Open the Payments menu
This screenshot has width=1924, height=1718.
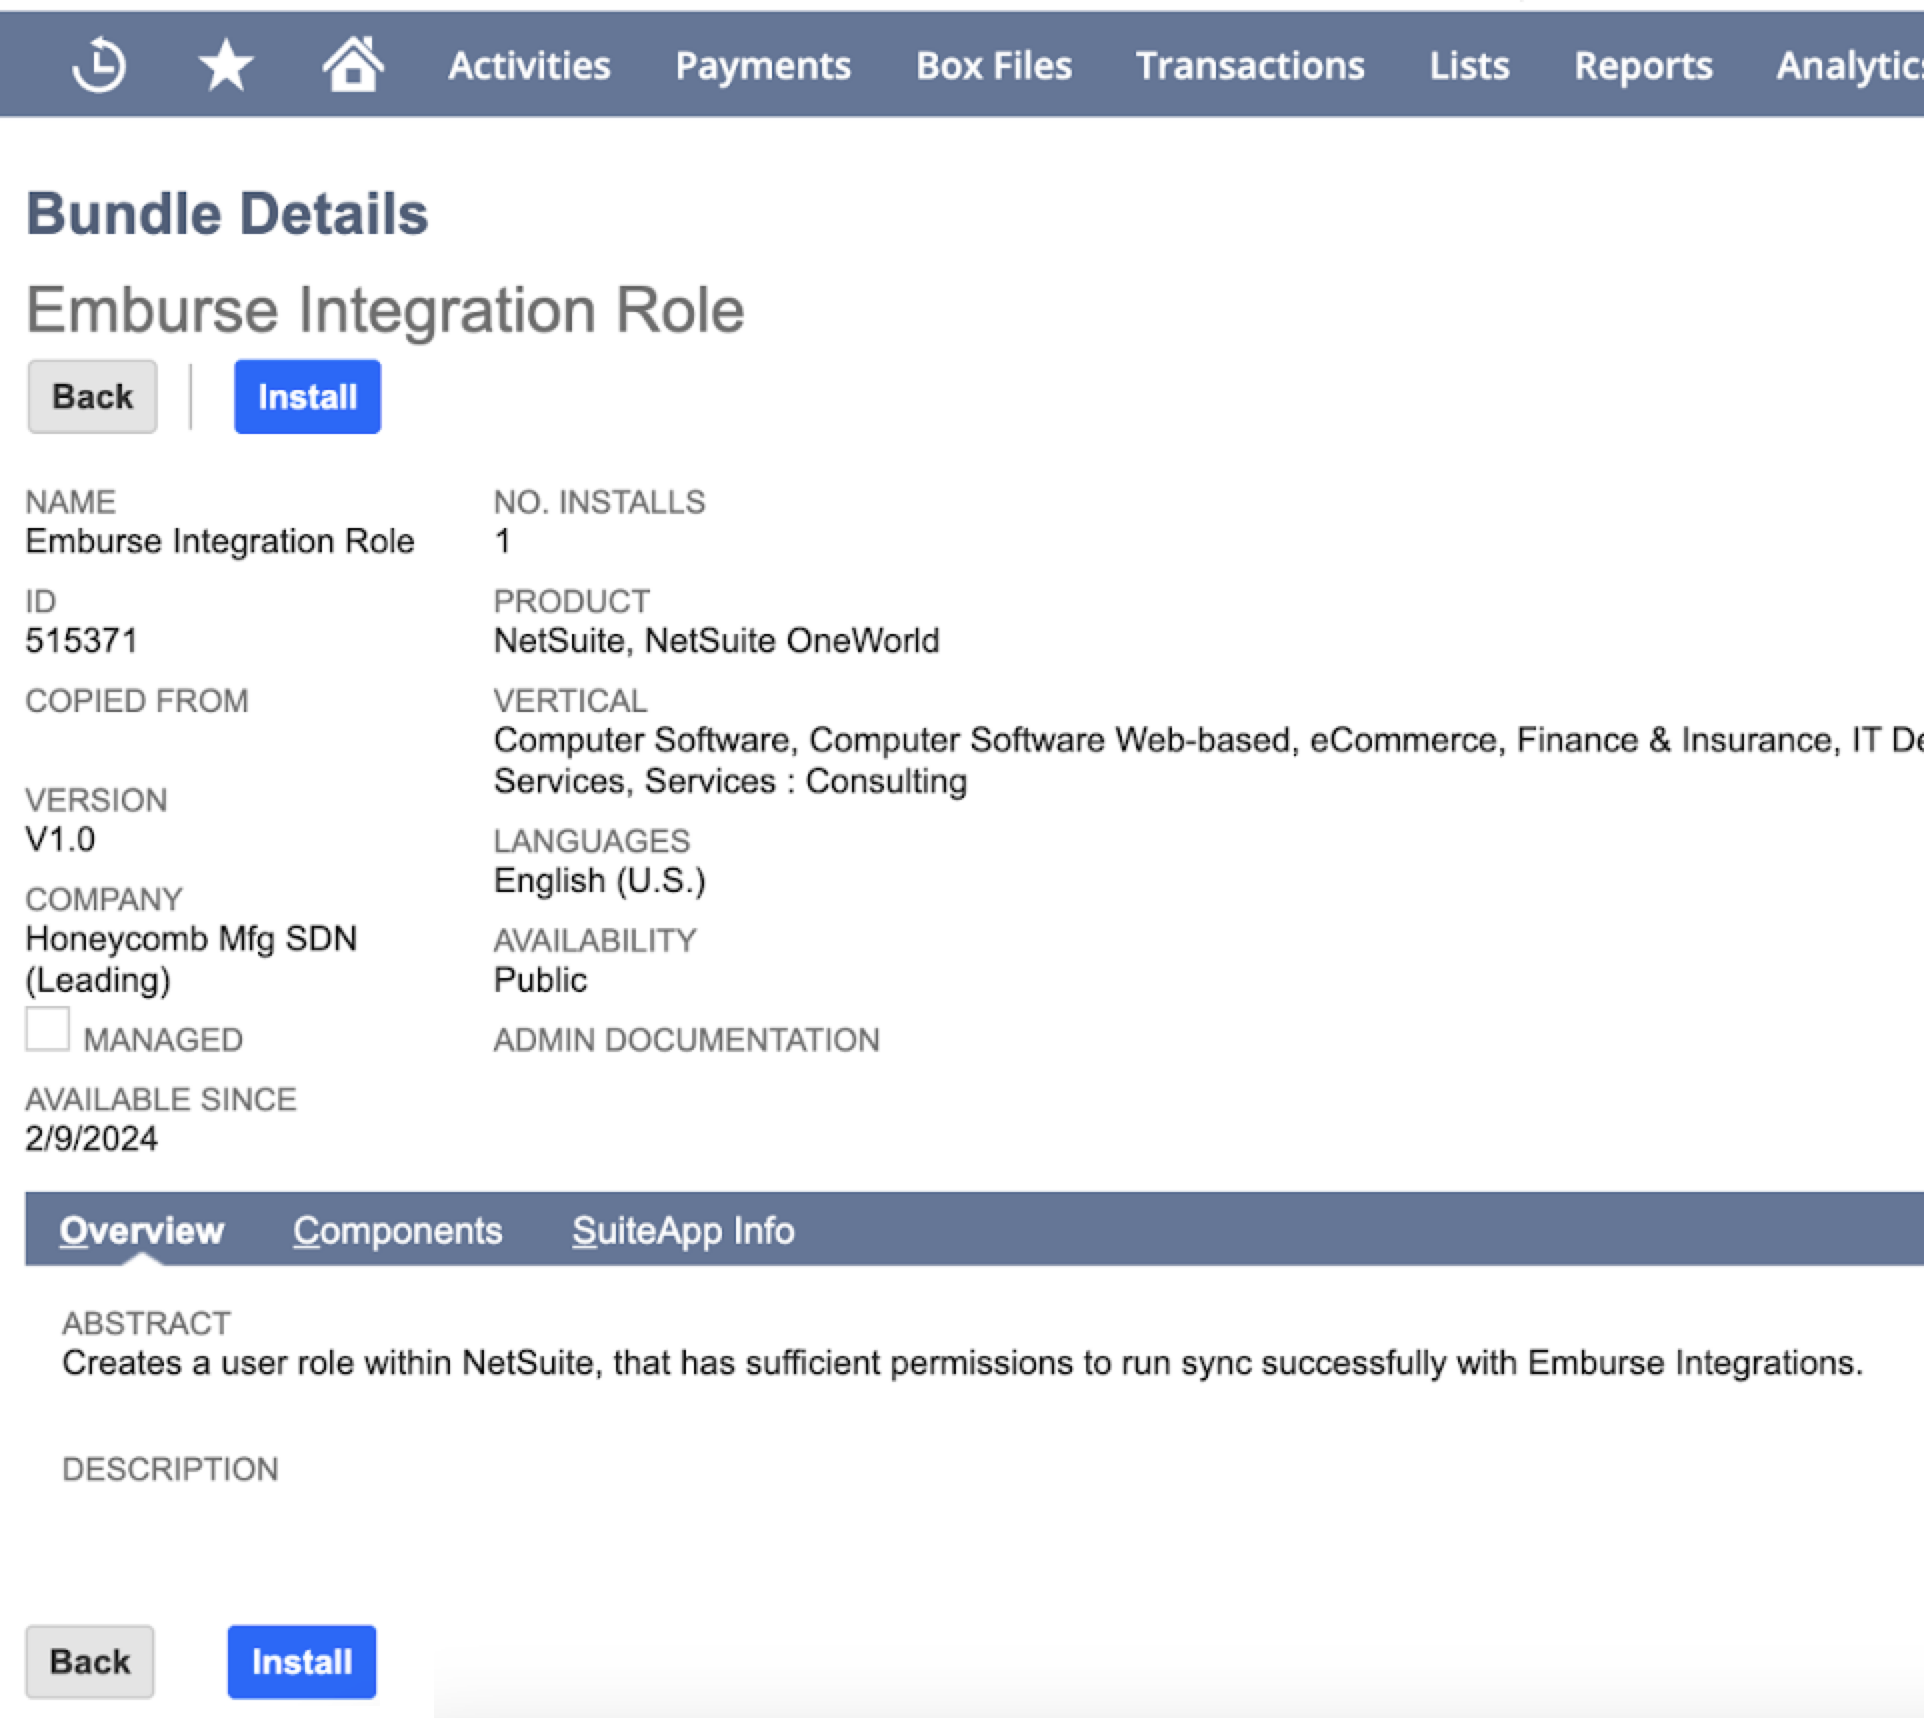[x=763, y=64]
